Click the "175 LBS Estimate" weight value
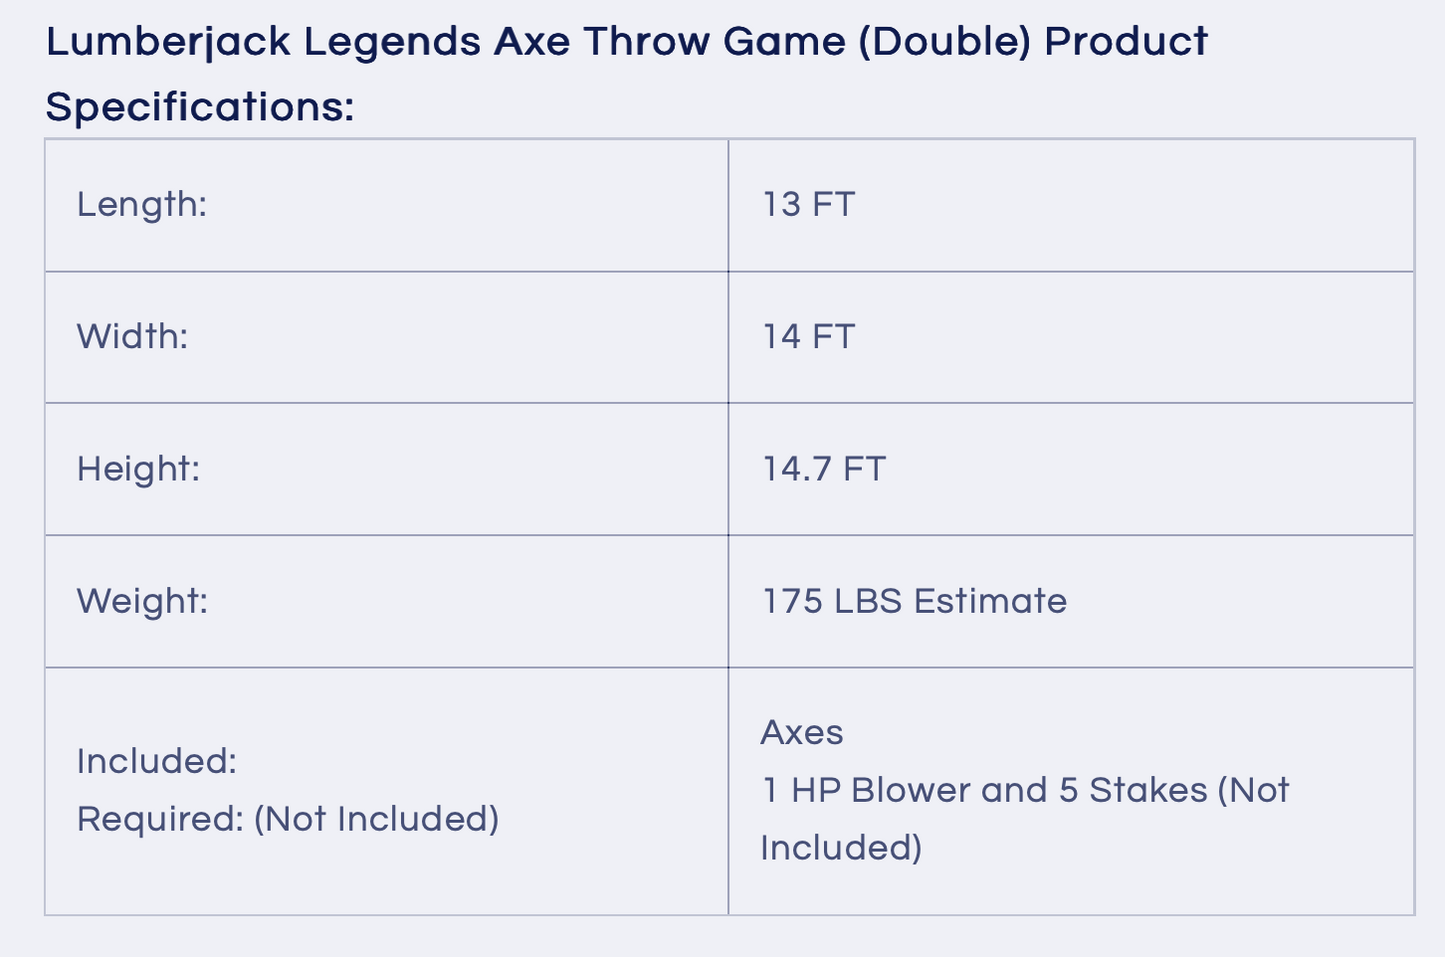 click(x=914, y=601)
